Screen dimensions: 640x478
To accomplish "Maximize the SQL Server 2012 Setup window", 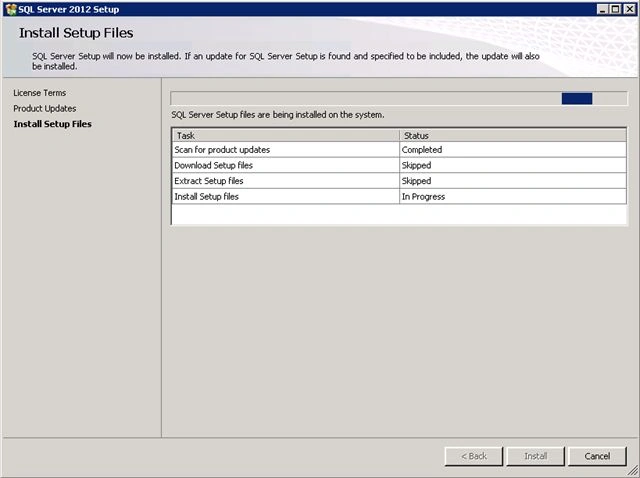I will (x=615, y=9).
